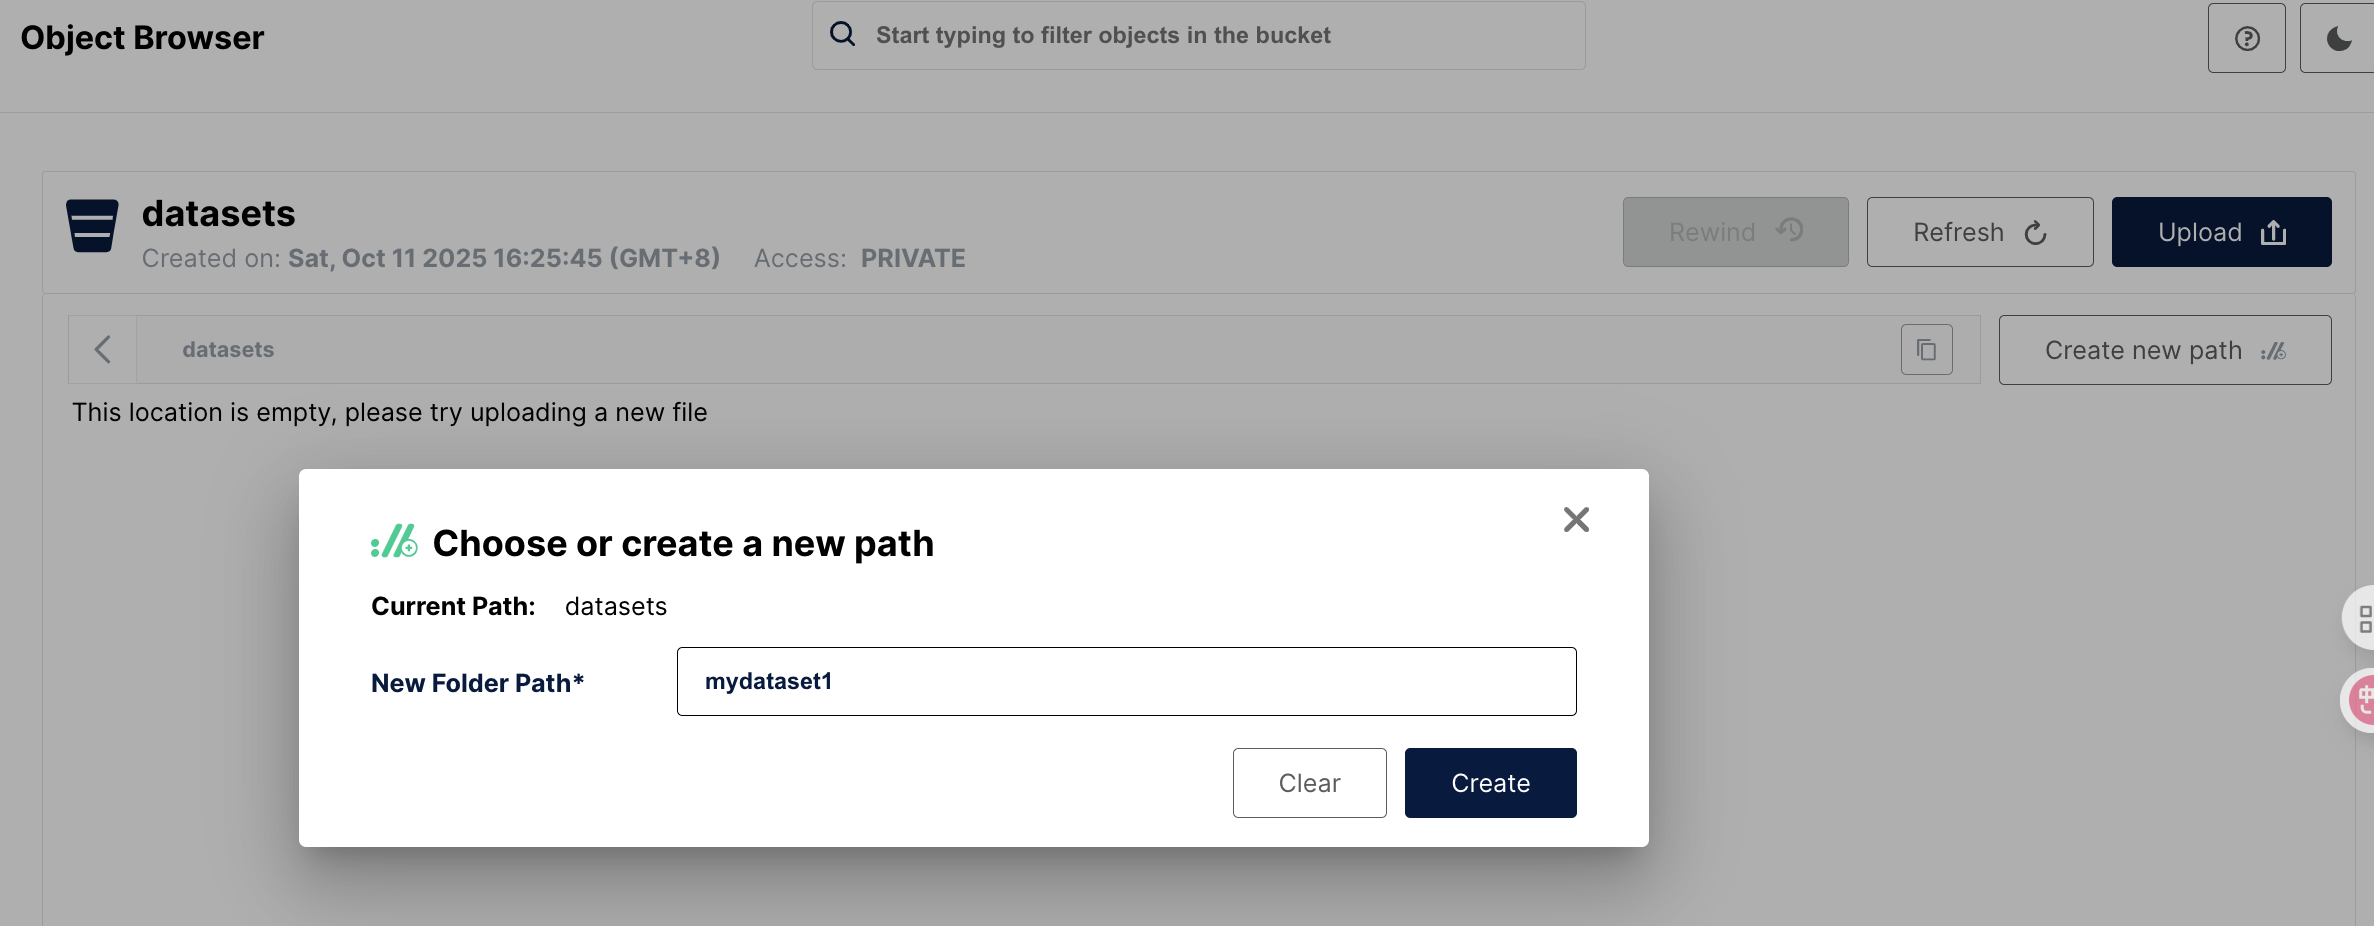The image size is (2374, 926).
Task: Focus the filter objects search box
Action: click(1198, 35)
